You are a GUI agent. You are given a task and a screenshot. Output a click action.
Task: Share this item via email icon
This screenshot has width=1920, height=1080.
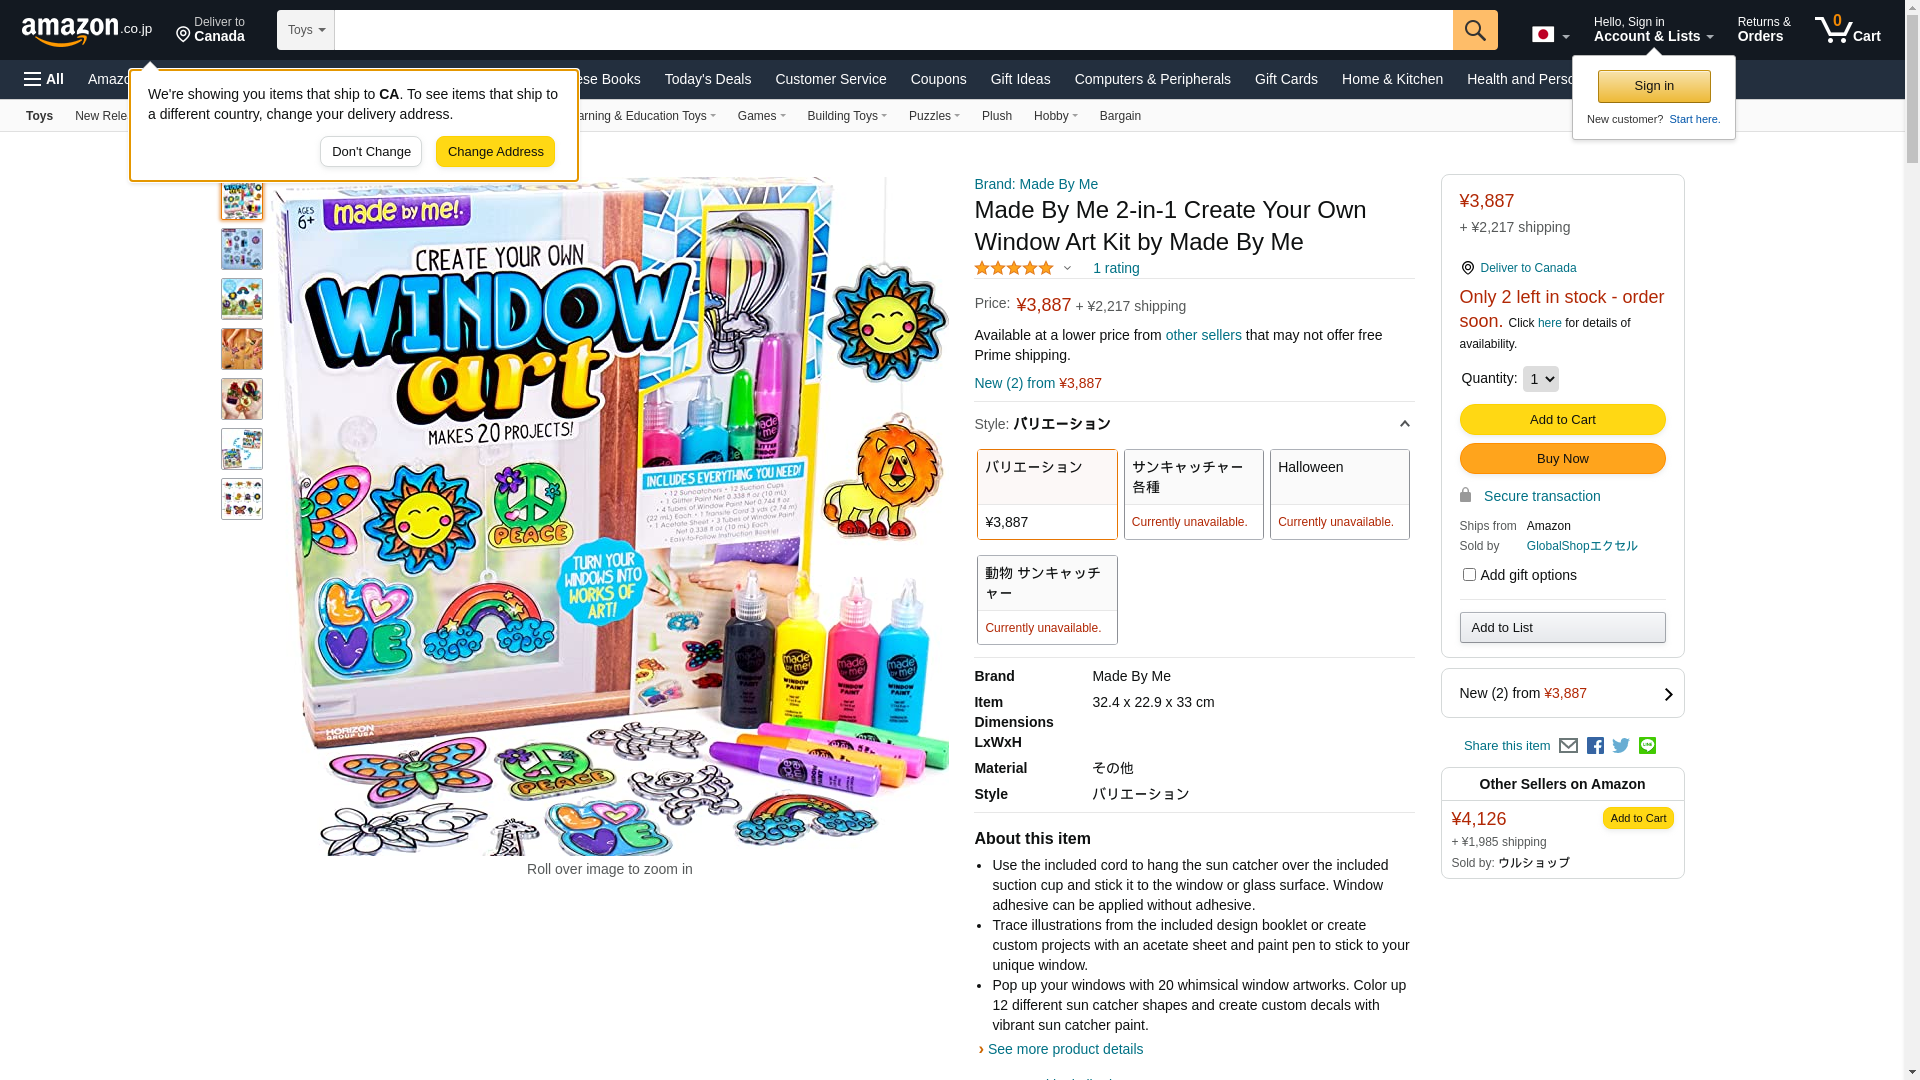(x=1568, y=746)
